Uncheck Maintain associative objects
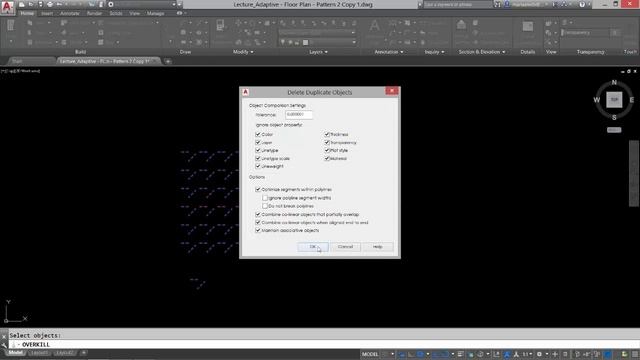The width and height of the screenshot is (640, 360). (x=258, y=230)
